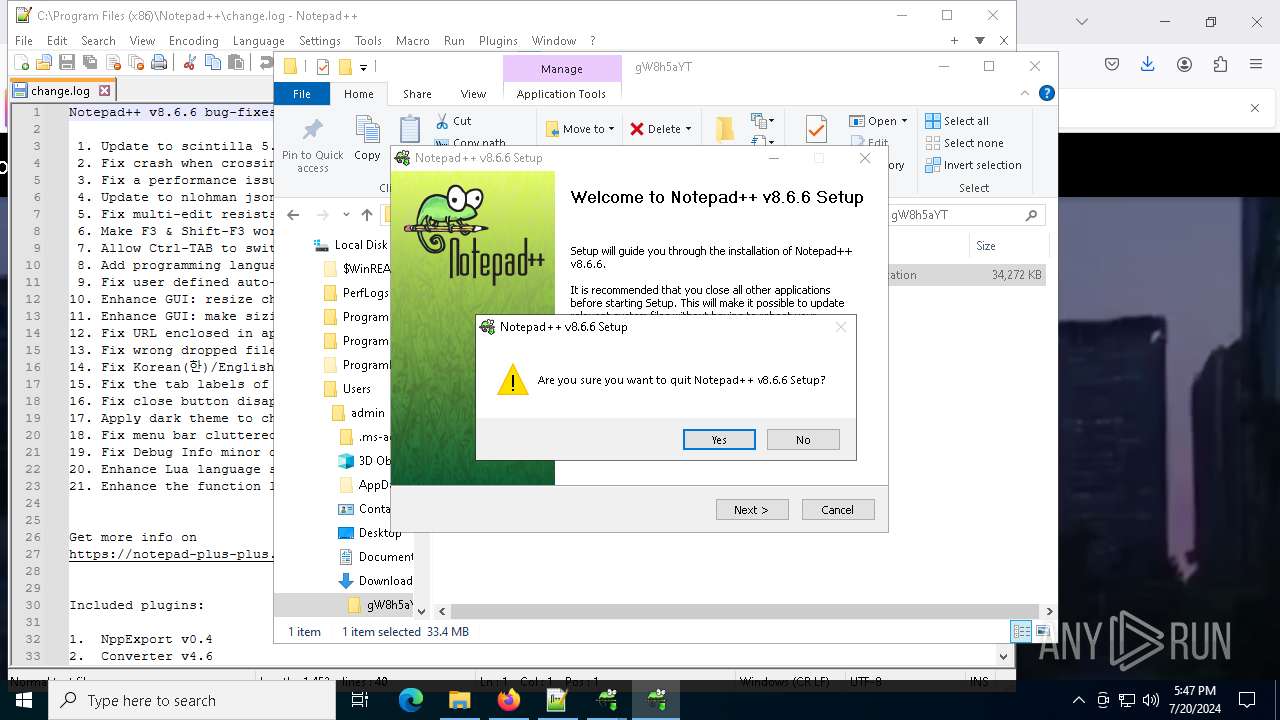Open the Notepad++ Encoding menu
This screenshot has width=1280, height=720.
coord(193,41)
